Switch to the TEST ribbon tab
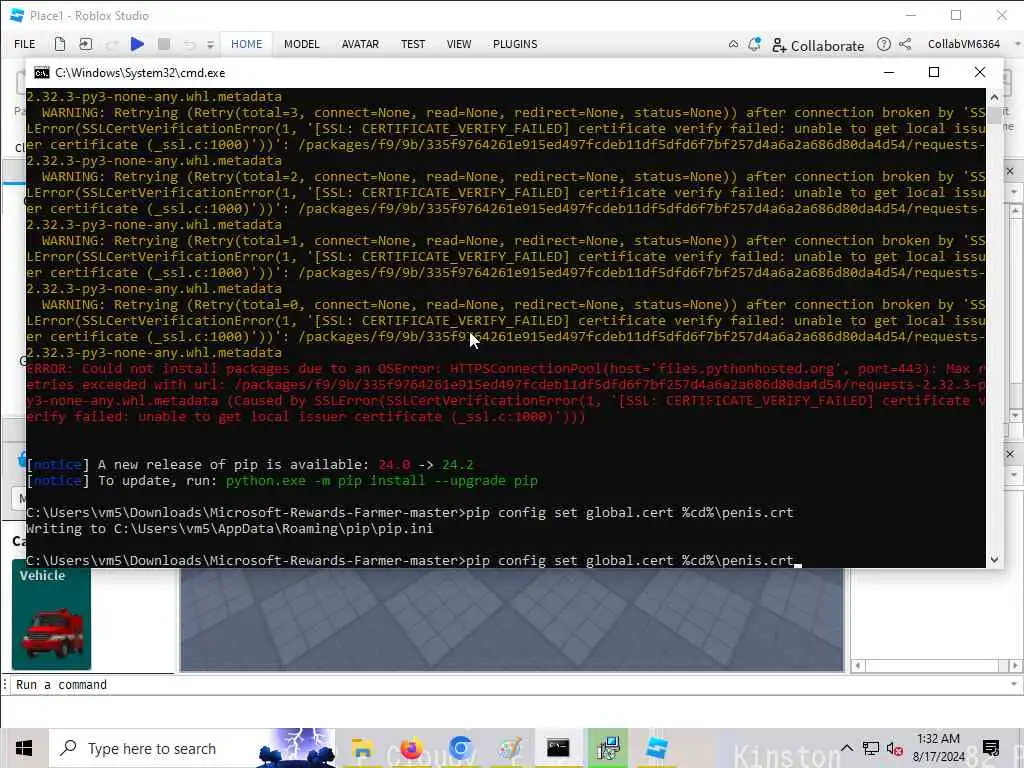This screenshot has height=768, width=1024. pos(413,44)
